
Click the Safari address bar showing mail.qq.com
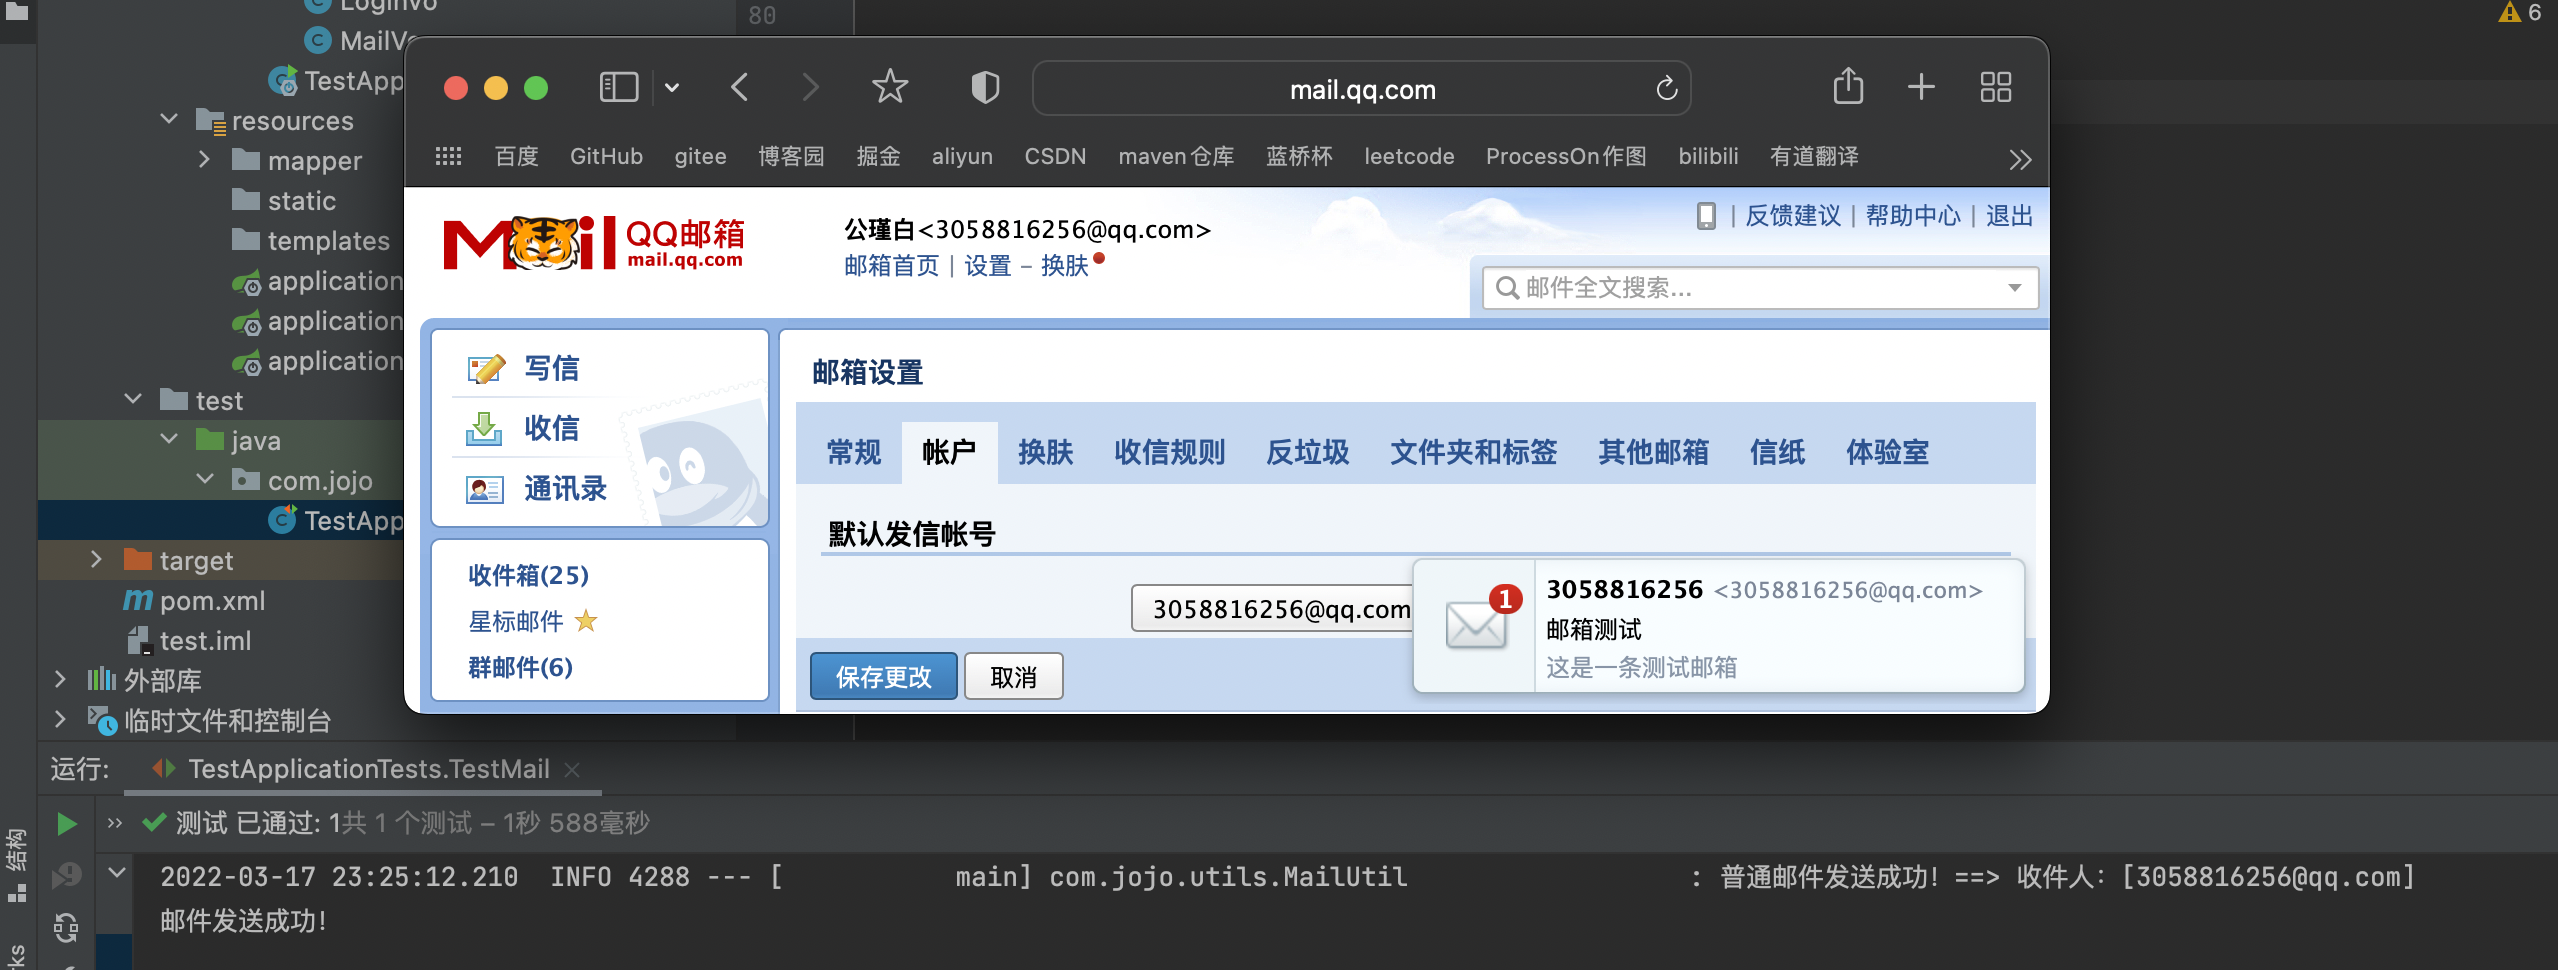1362,89
